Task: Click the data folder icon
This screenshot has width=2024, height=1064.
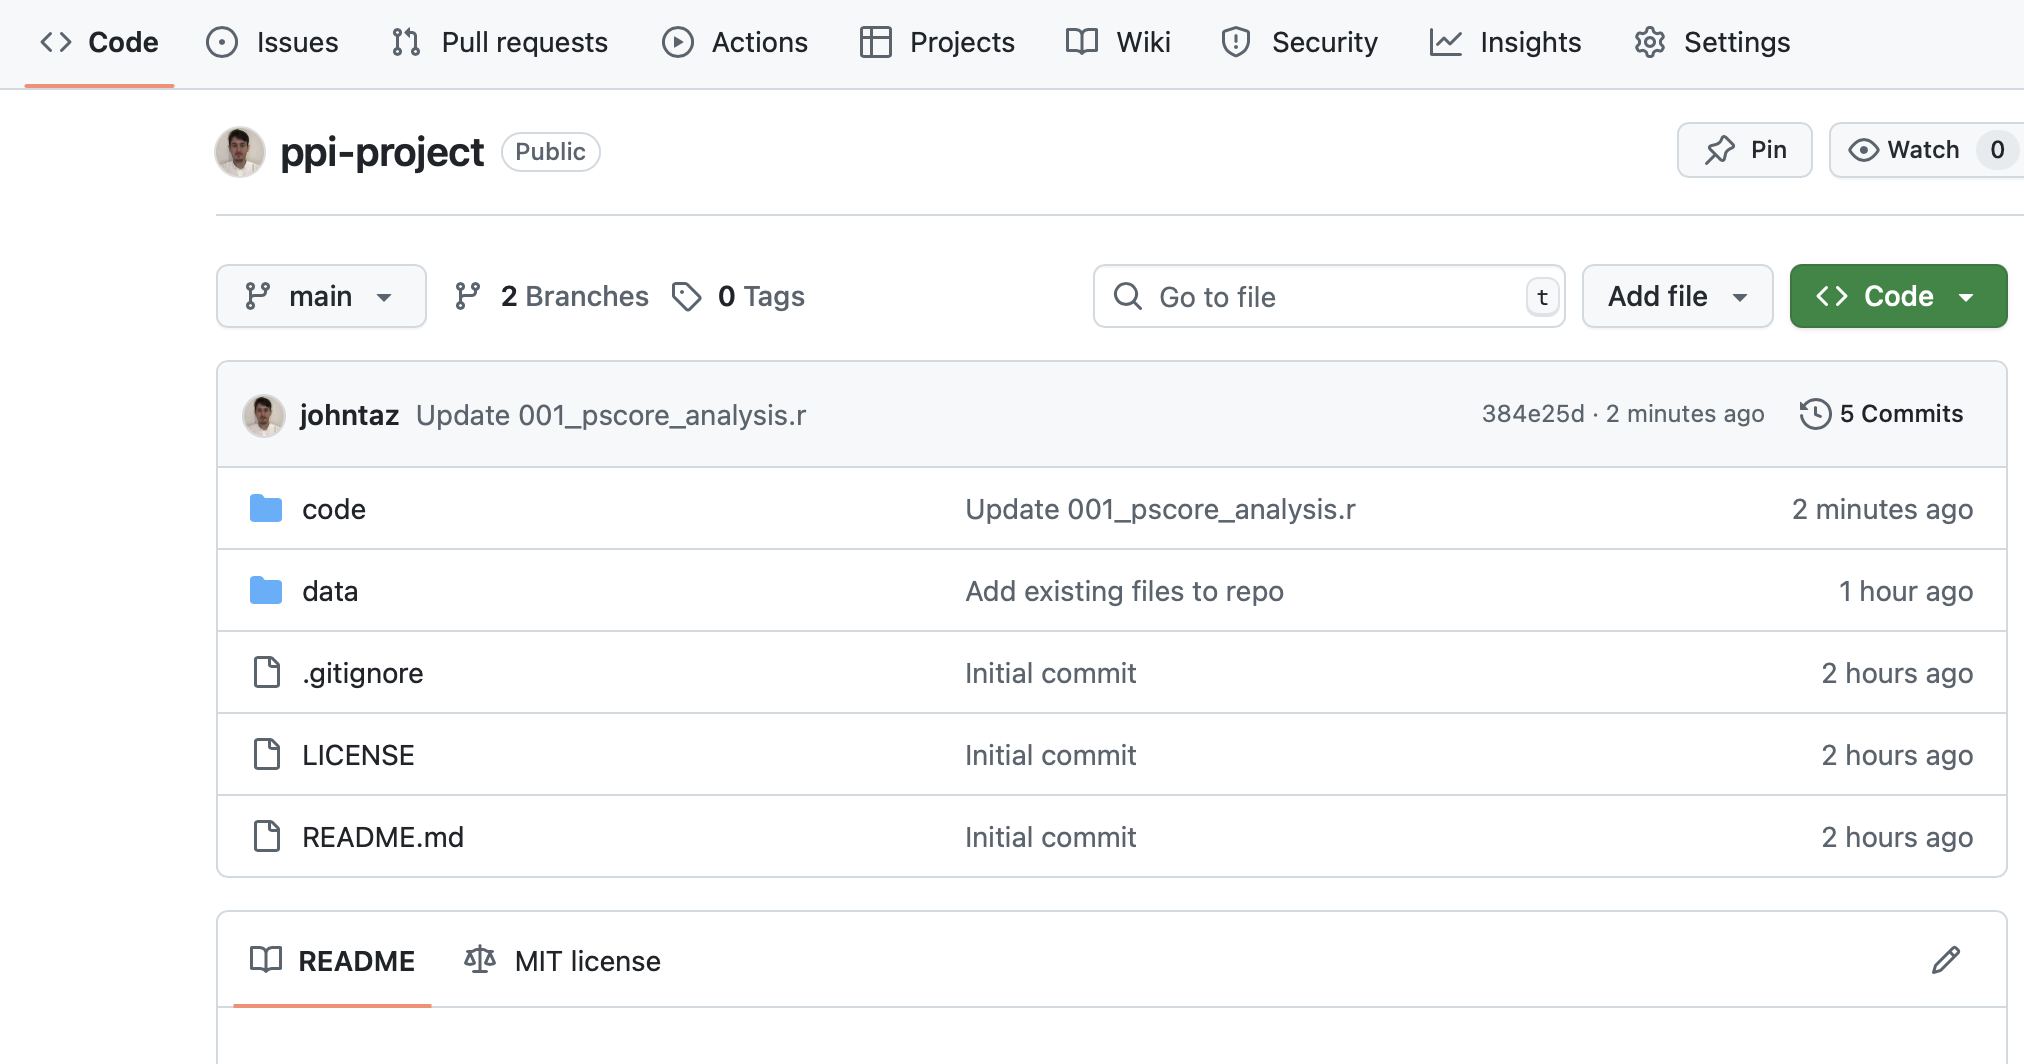Action: pyautogui.click(x=266, y=591)
